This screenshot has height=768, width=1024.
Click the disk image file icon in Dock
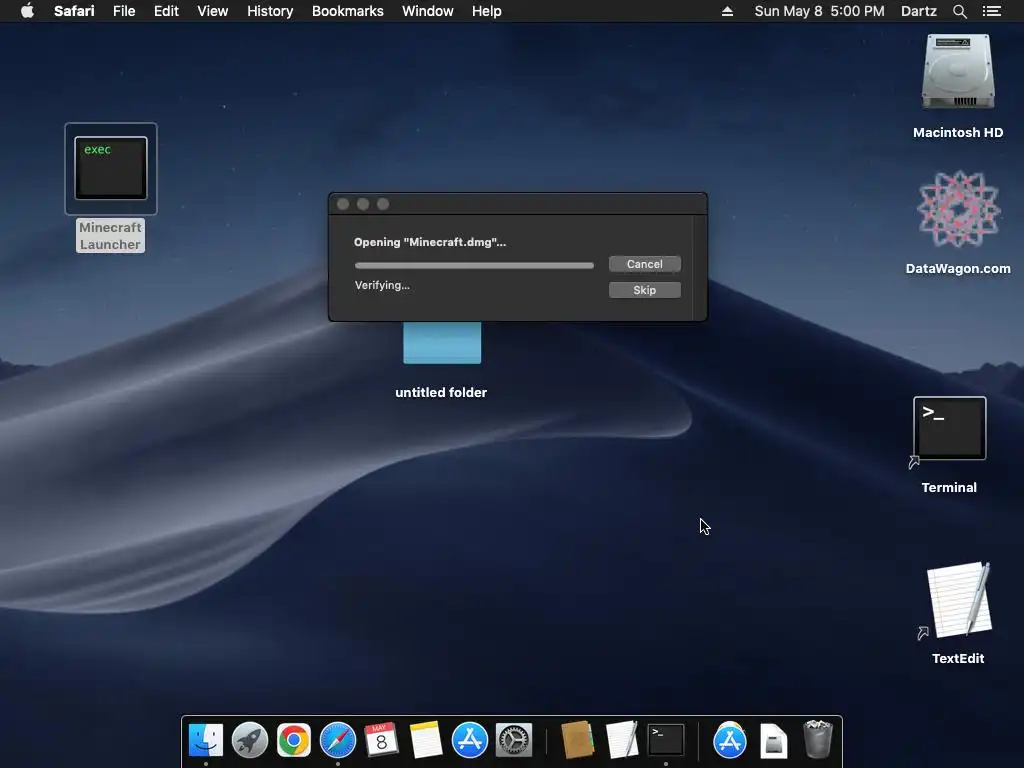tap(774, 741)
